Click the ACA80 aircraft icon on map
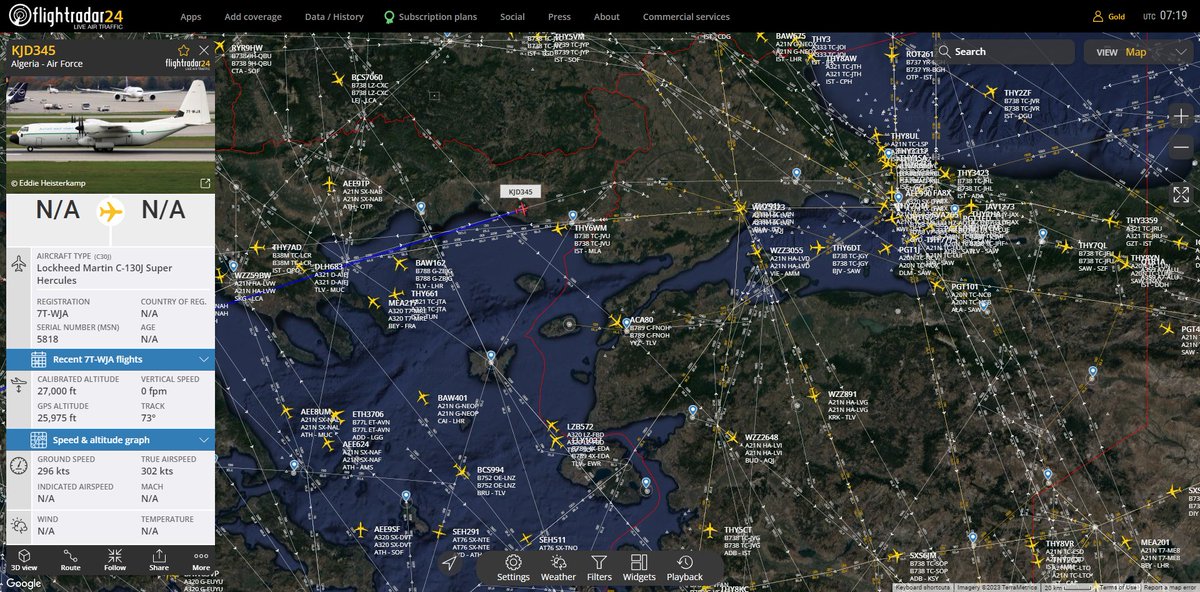This screenshot has width=1200, height=592. [616, 322]
